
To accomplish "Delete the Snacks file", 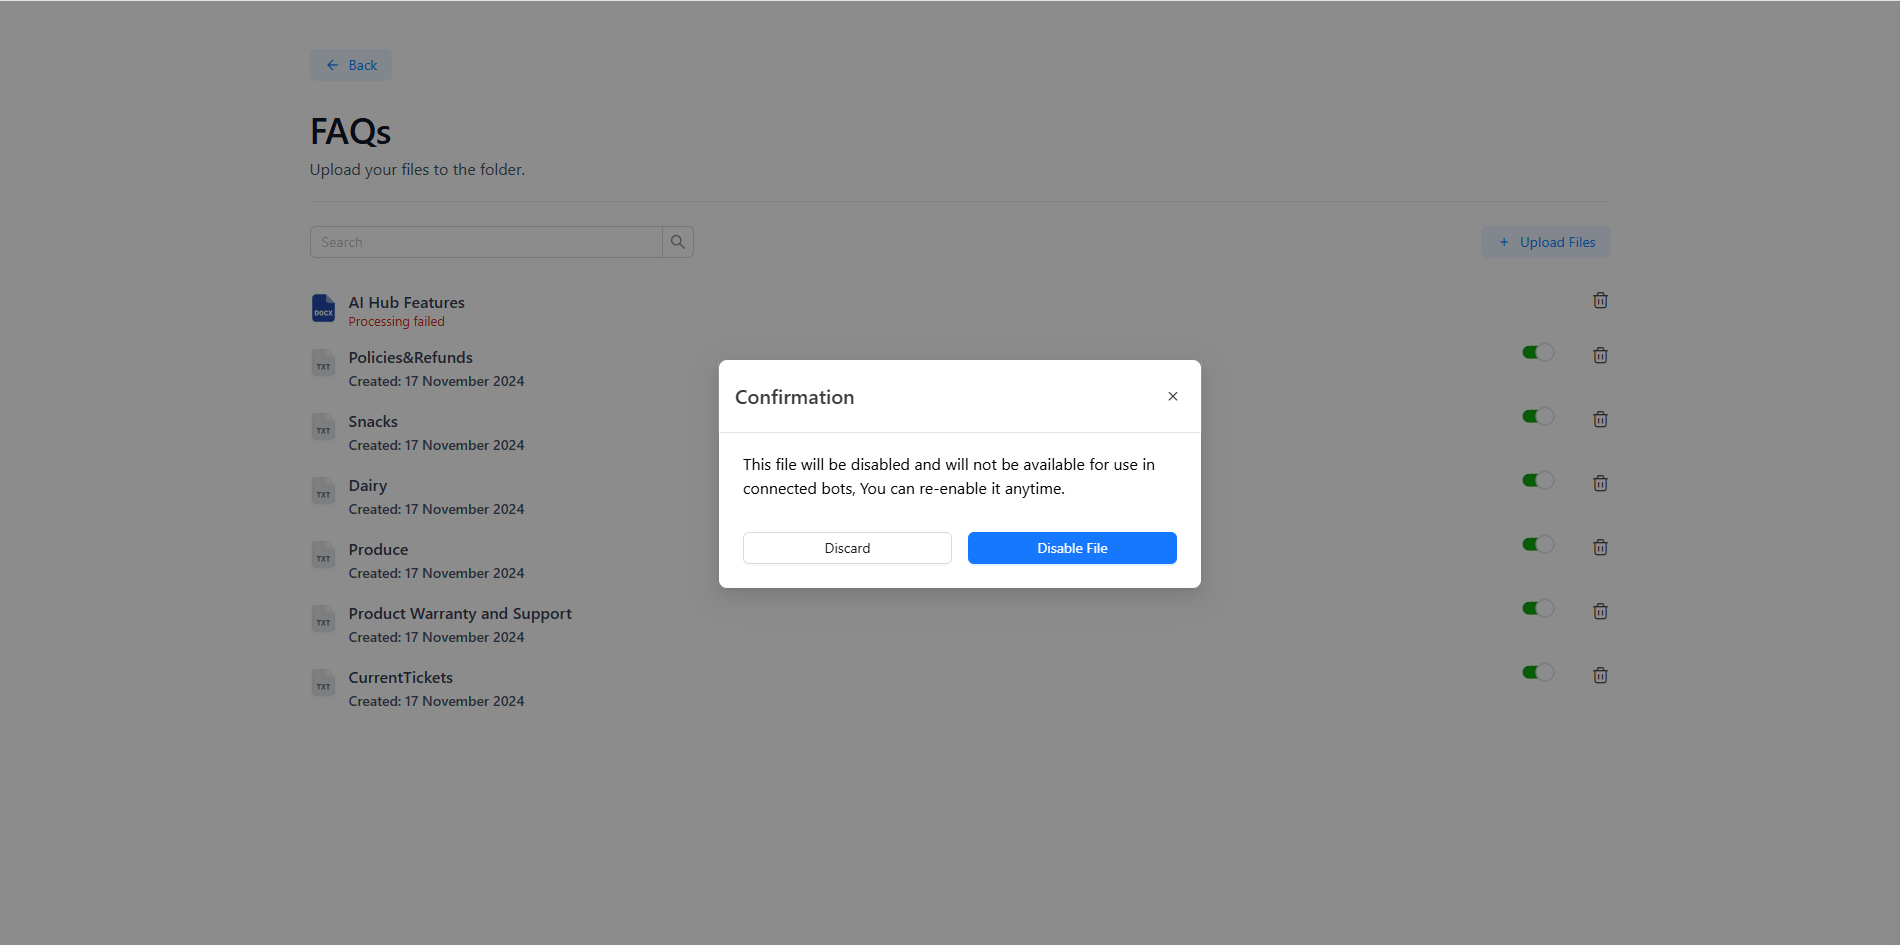I will click(1600, 419).
